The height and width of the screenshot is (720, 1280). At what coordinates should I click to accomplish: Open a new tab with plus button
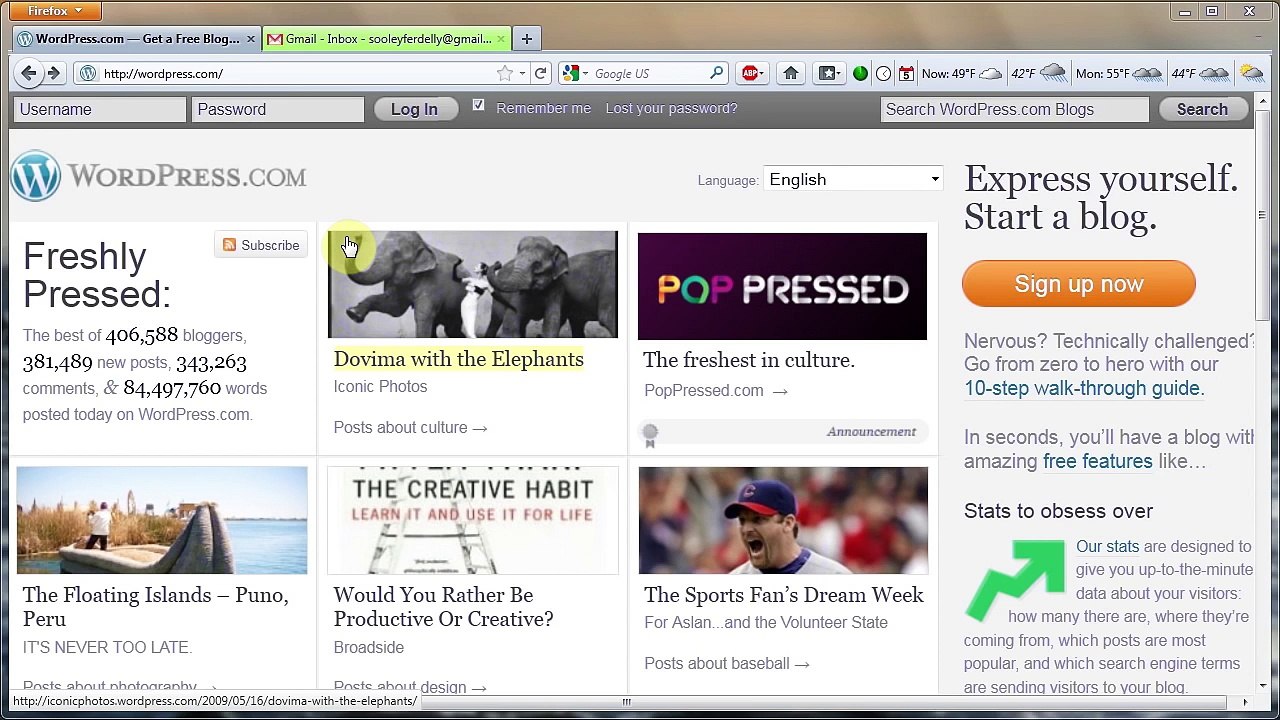527,39
